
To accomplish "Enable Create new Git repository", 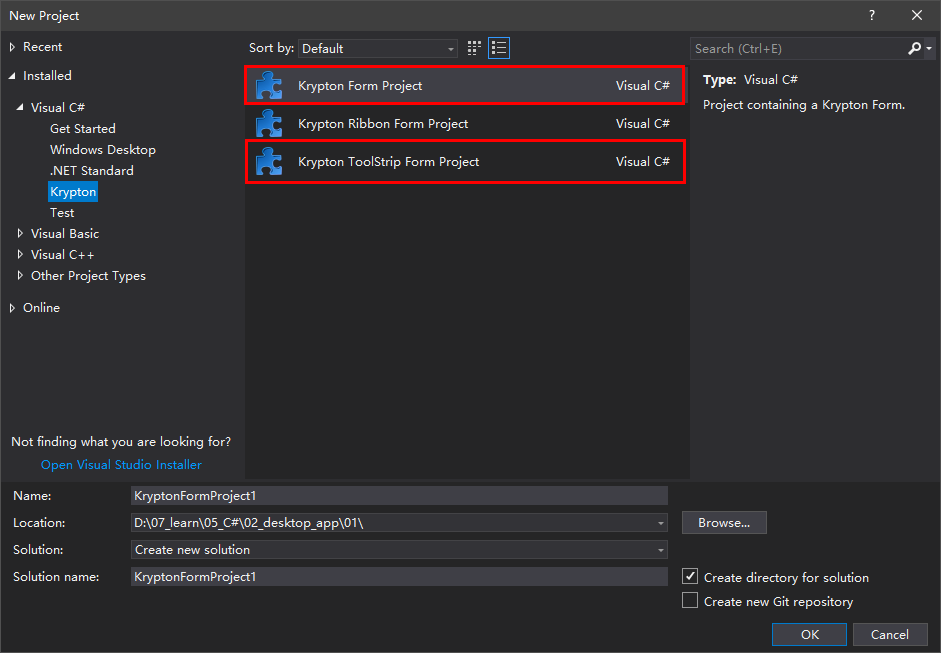I will [690, 601].
